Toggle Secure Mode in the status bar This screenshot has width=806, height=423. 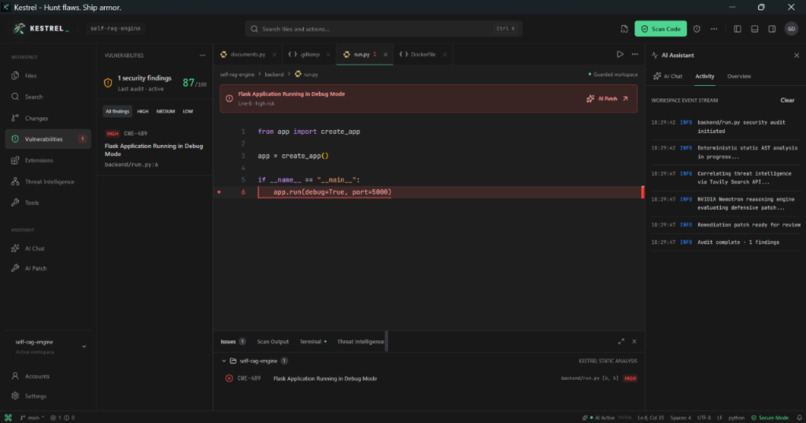[770, 417]
